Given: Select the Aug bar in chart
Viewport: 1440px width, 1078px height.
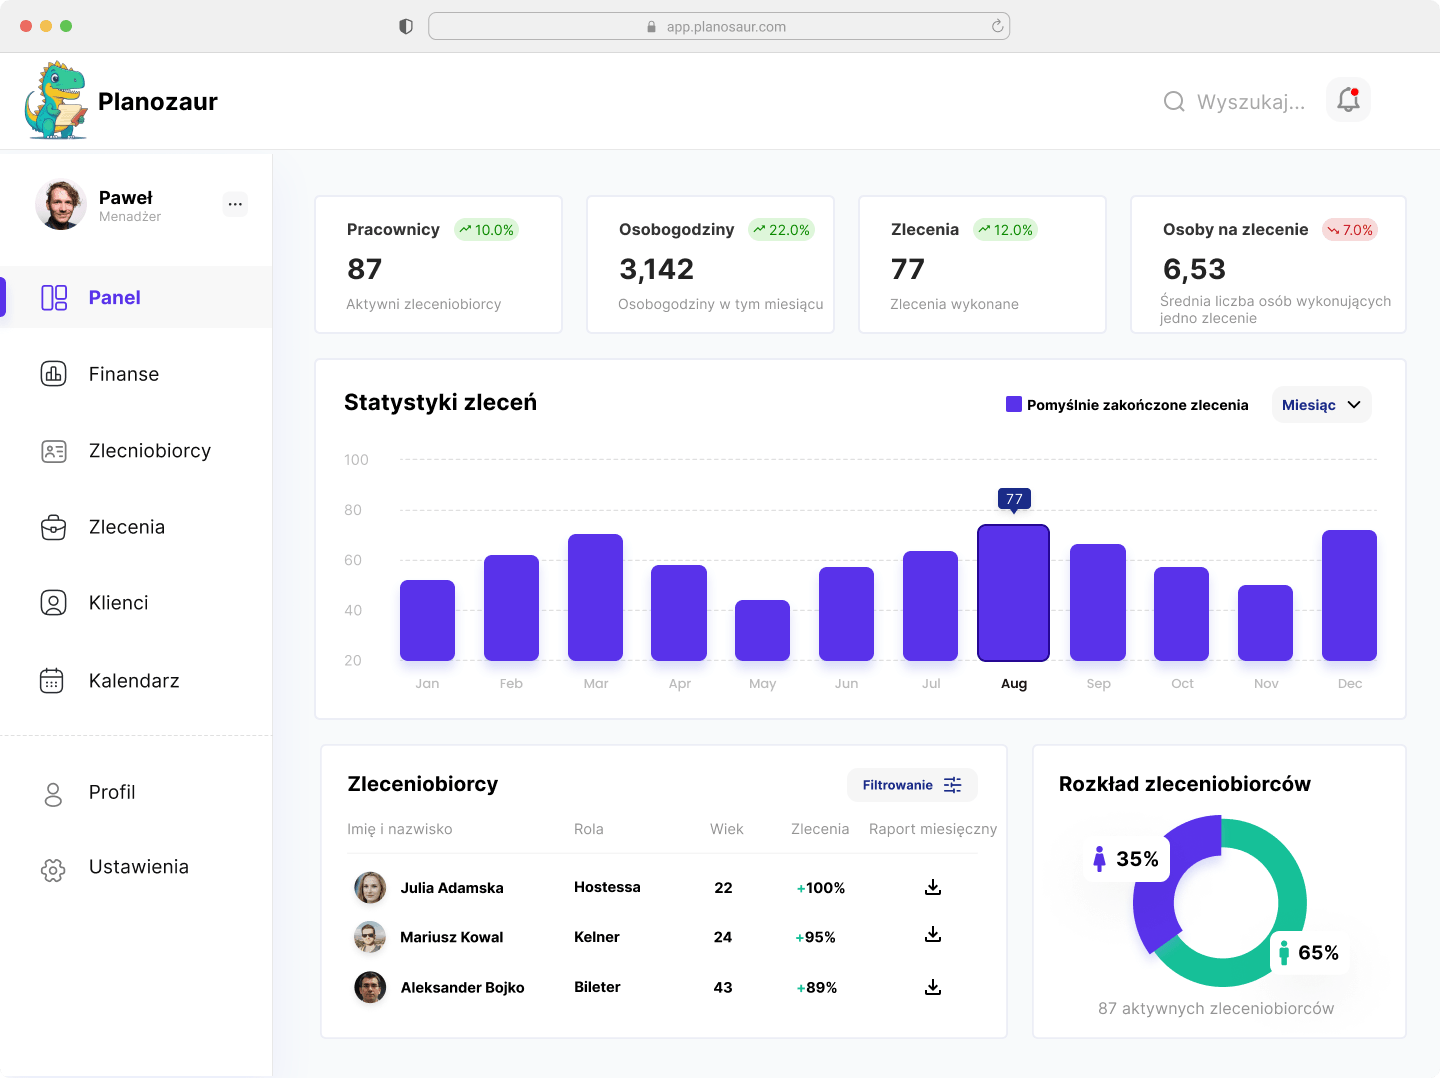Looking at the screenshot, I should click(1013, 593).
